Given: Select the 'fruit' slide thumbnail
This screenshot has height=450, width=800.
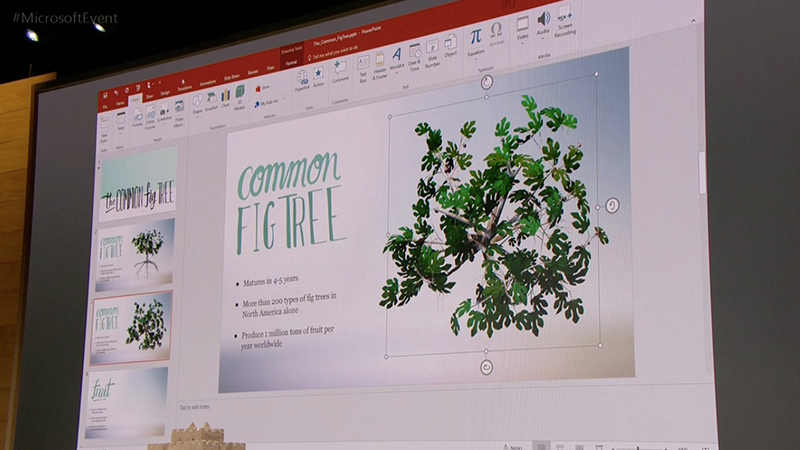Looking at the screenshot, I should (x=126, y=403).
